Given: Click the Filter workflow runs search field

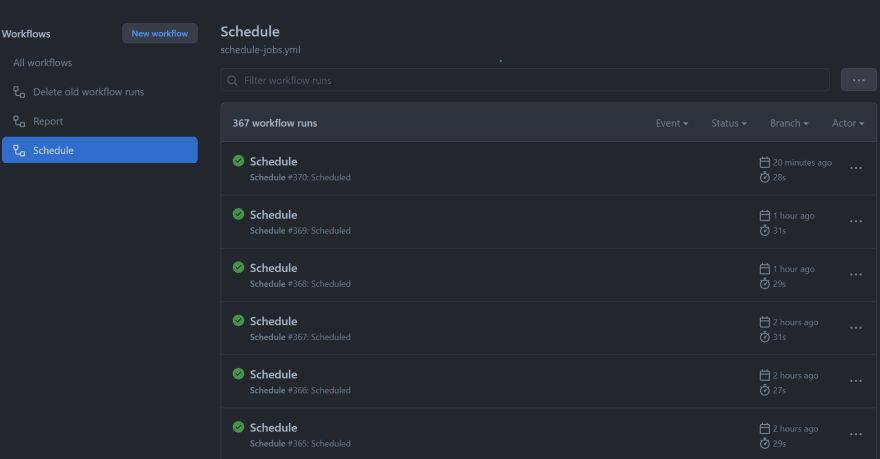Looking at the screenshot, I should click(530, 80).
